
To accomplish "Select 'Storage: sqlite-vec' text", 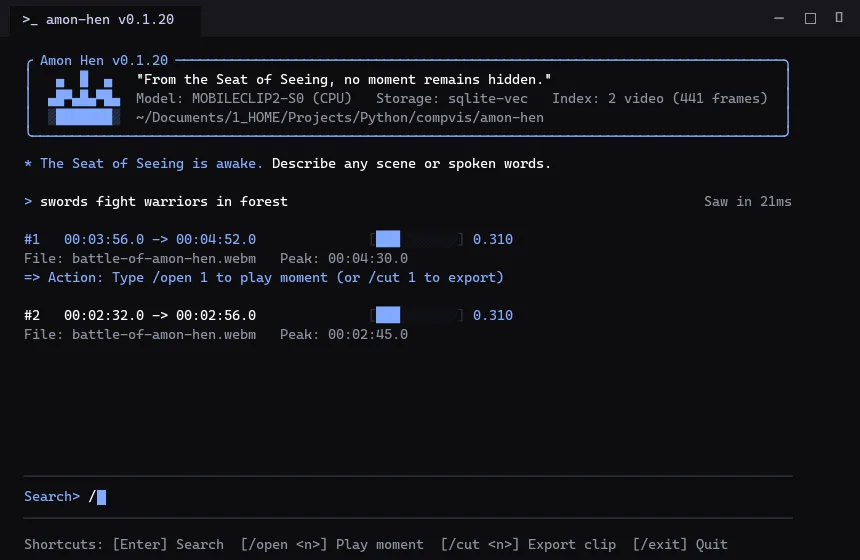I will point(451,99).
